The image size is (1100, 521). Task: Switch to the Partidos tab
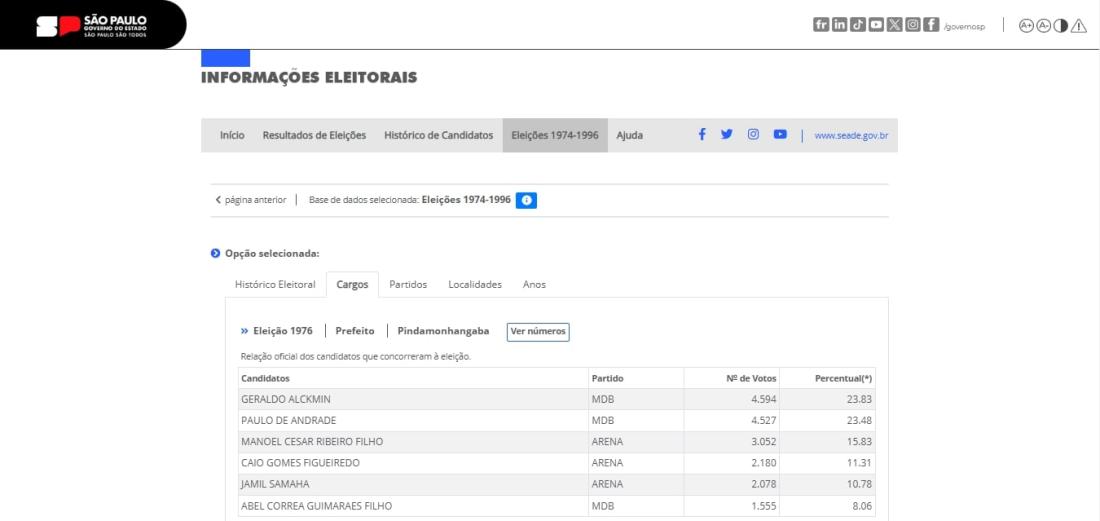[x=408, y=285]
